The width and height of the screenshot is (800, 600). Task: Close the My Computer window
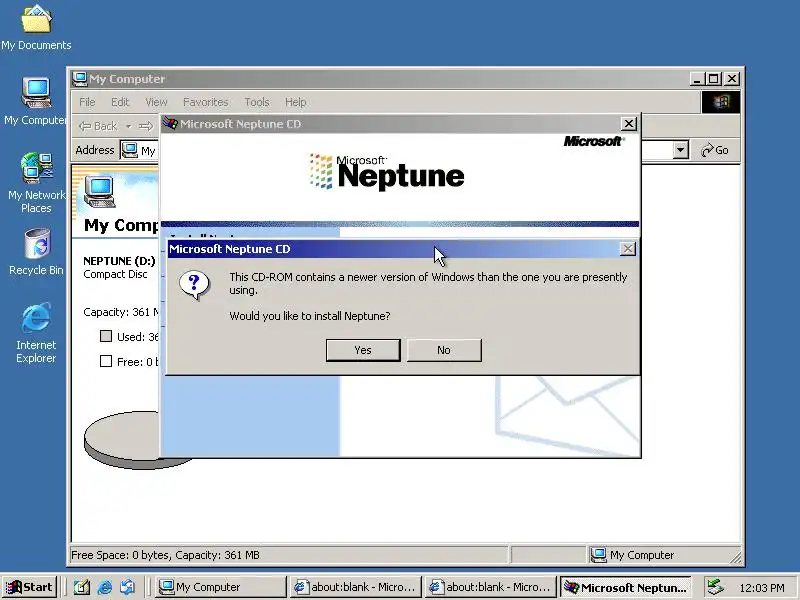coord(732,79)
